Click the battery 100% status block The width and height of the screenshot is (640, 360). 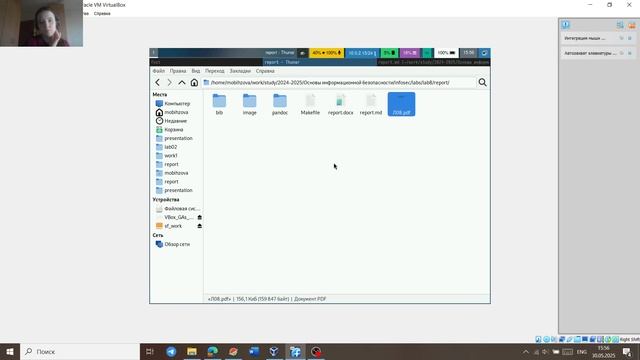pyautogui.click(x=446, y=53)
